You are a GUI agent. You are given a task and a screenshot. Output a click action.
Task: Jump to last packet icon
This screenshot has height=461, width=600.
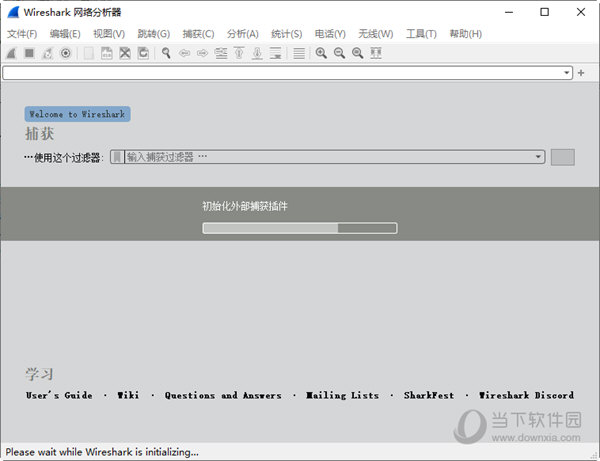pyautogui.click(x=257, y=53)
